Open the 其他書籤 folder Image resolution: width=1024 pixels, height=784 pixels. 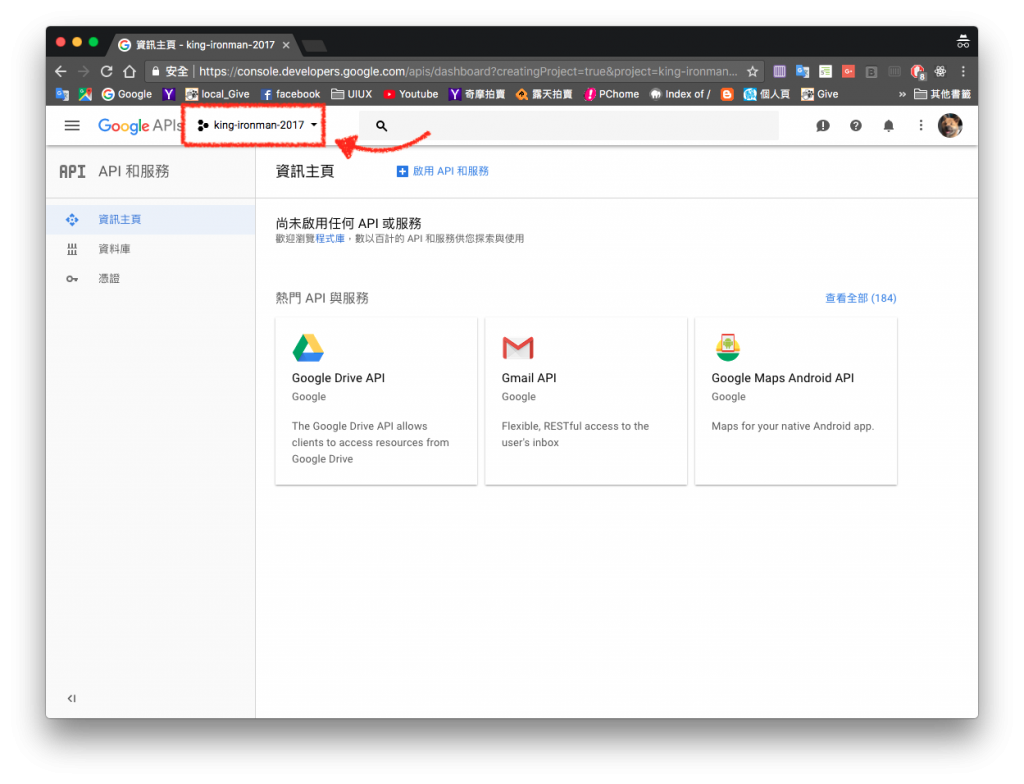coord(942,94)
